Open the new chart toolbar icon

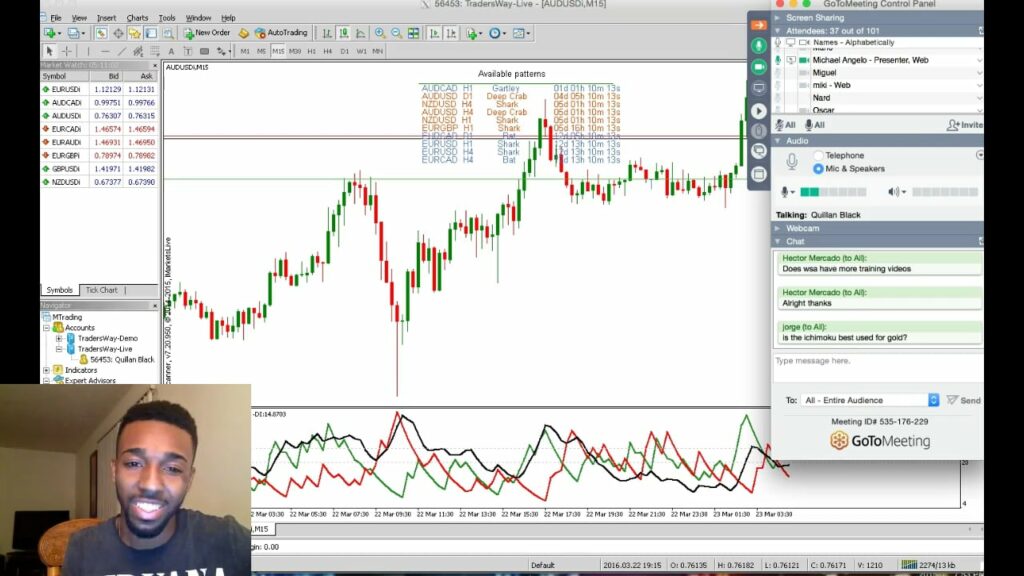click(51, 33)
